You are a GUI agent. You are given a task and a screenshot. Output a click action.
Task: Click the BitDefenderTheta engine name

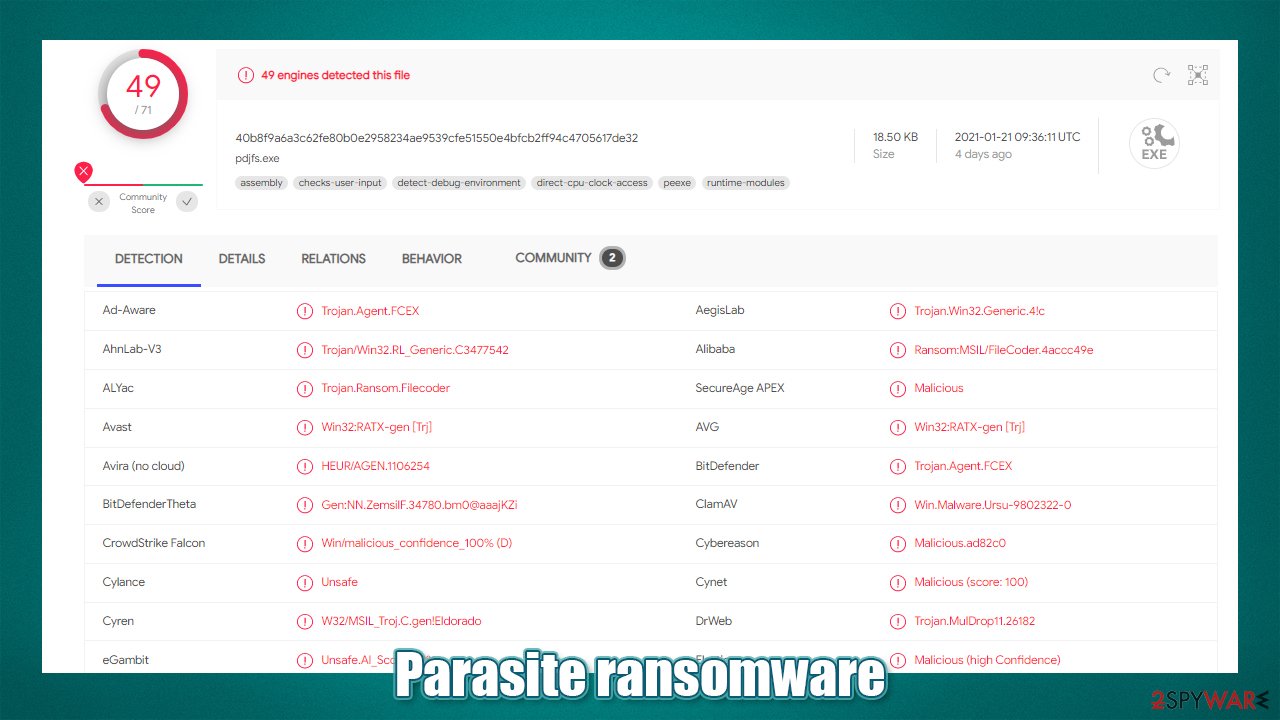(149, 505)
